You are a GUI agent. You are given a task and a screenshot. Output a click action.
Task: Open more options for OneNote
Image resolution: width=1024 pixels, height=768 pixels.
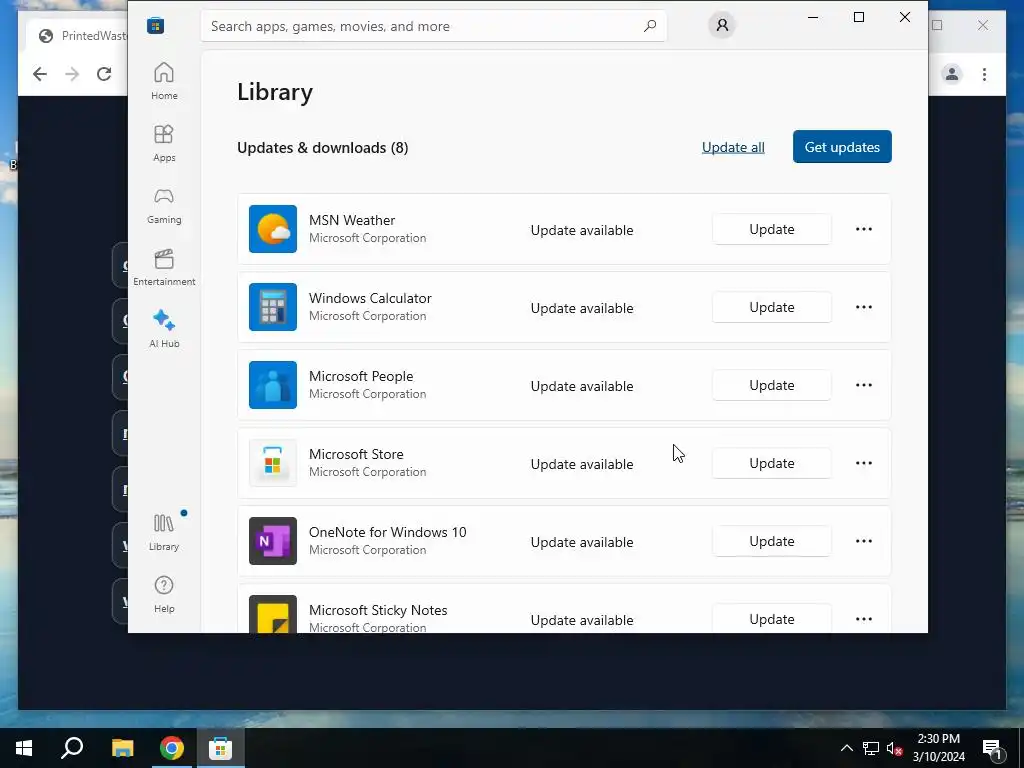tap(864, 541)
